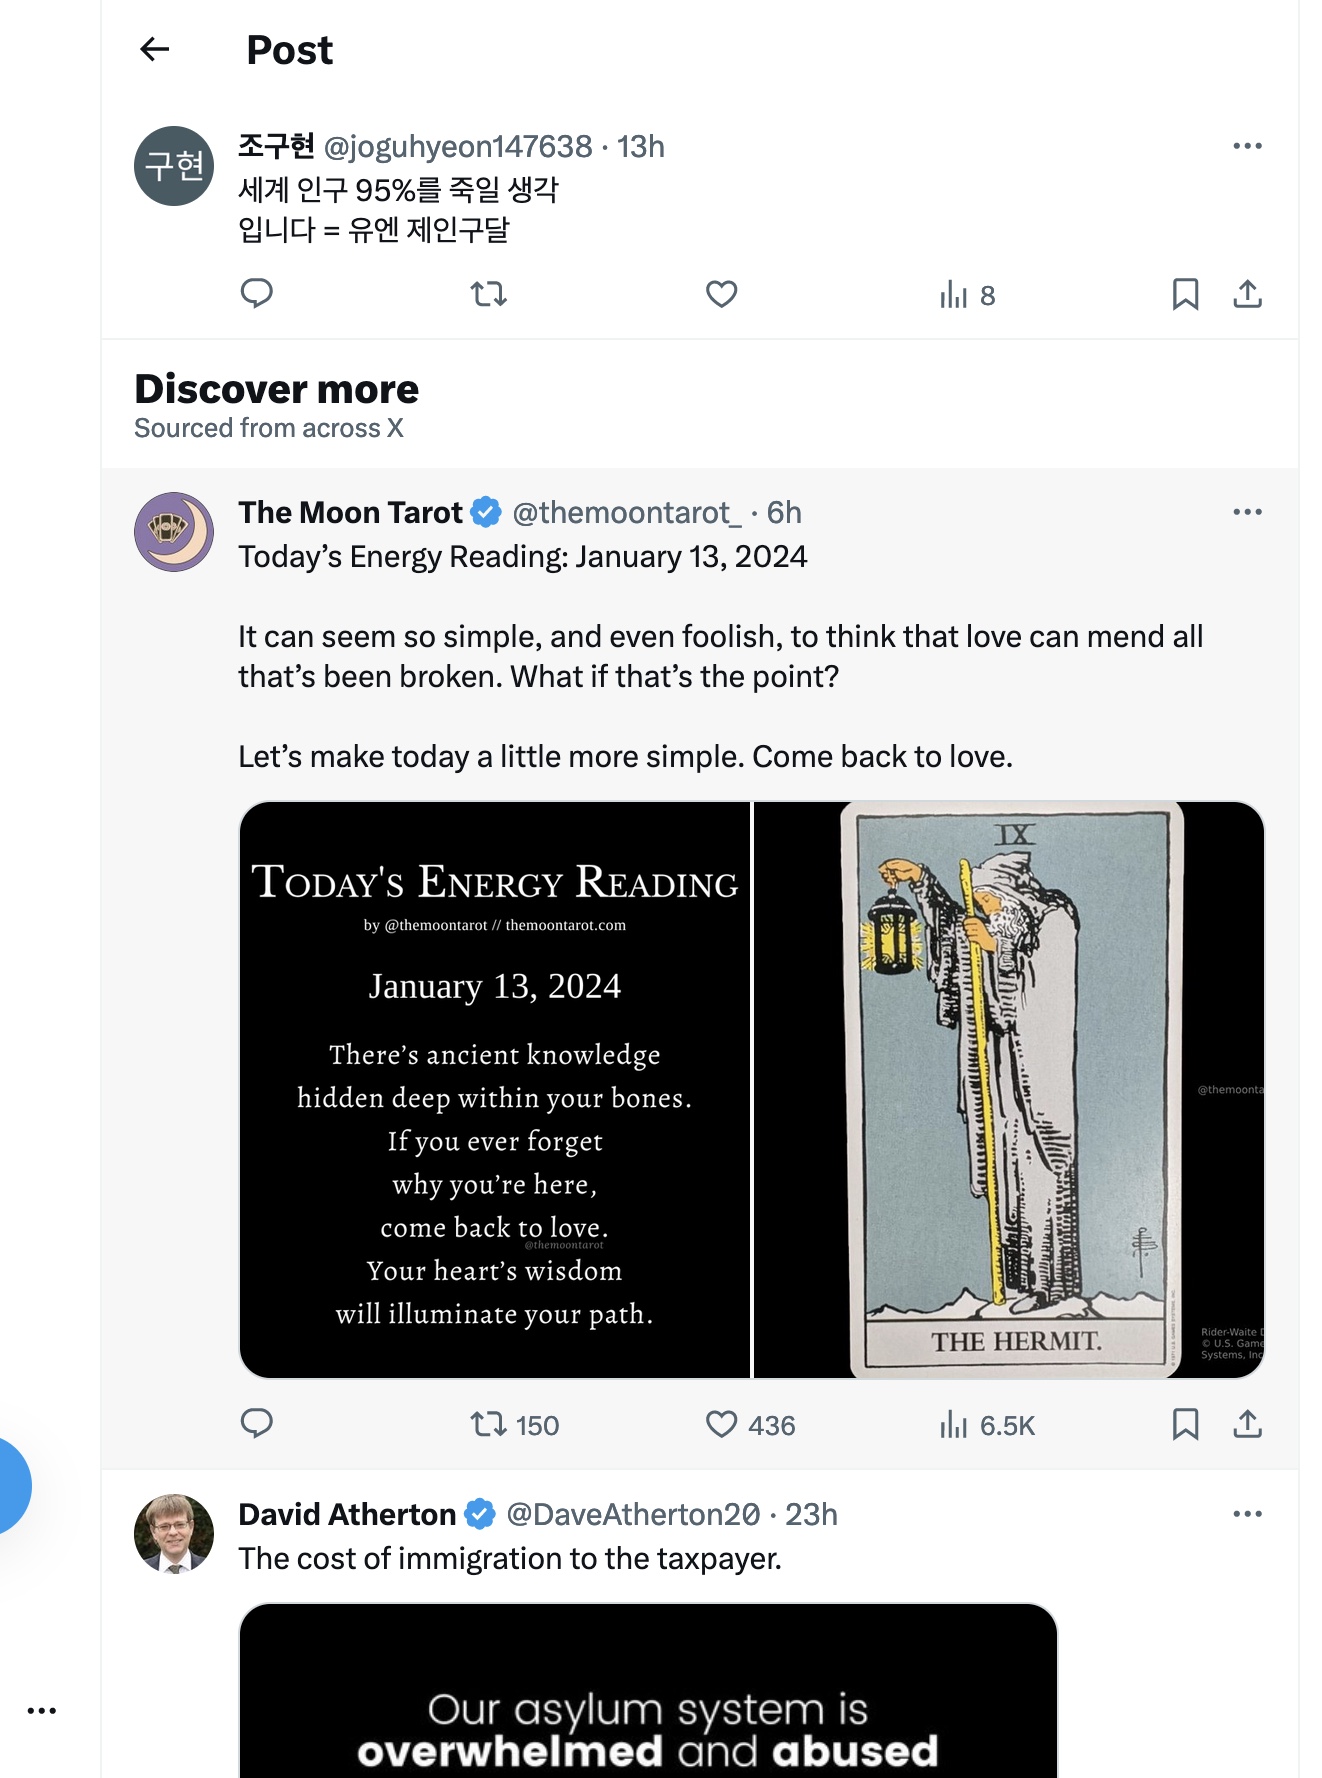Like the 조구현 post
The image size is (1322, 1778).
(x=721, y=294)
